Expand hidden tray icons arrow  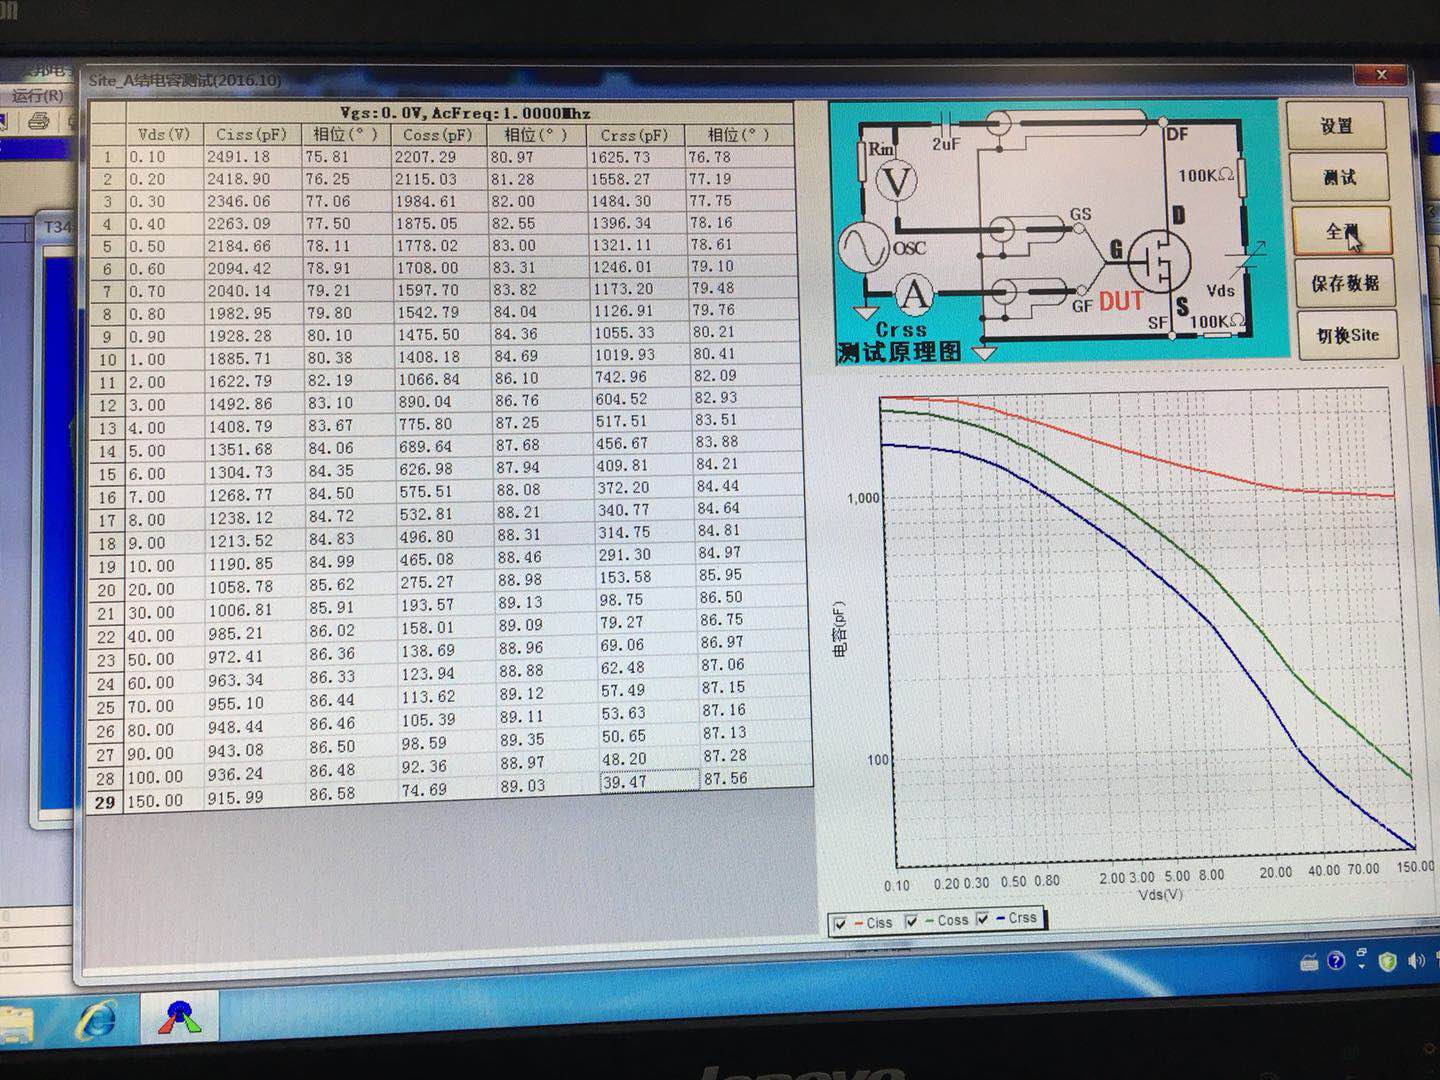coord(1361,960)
